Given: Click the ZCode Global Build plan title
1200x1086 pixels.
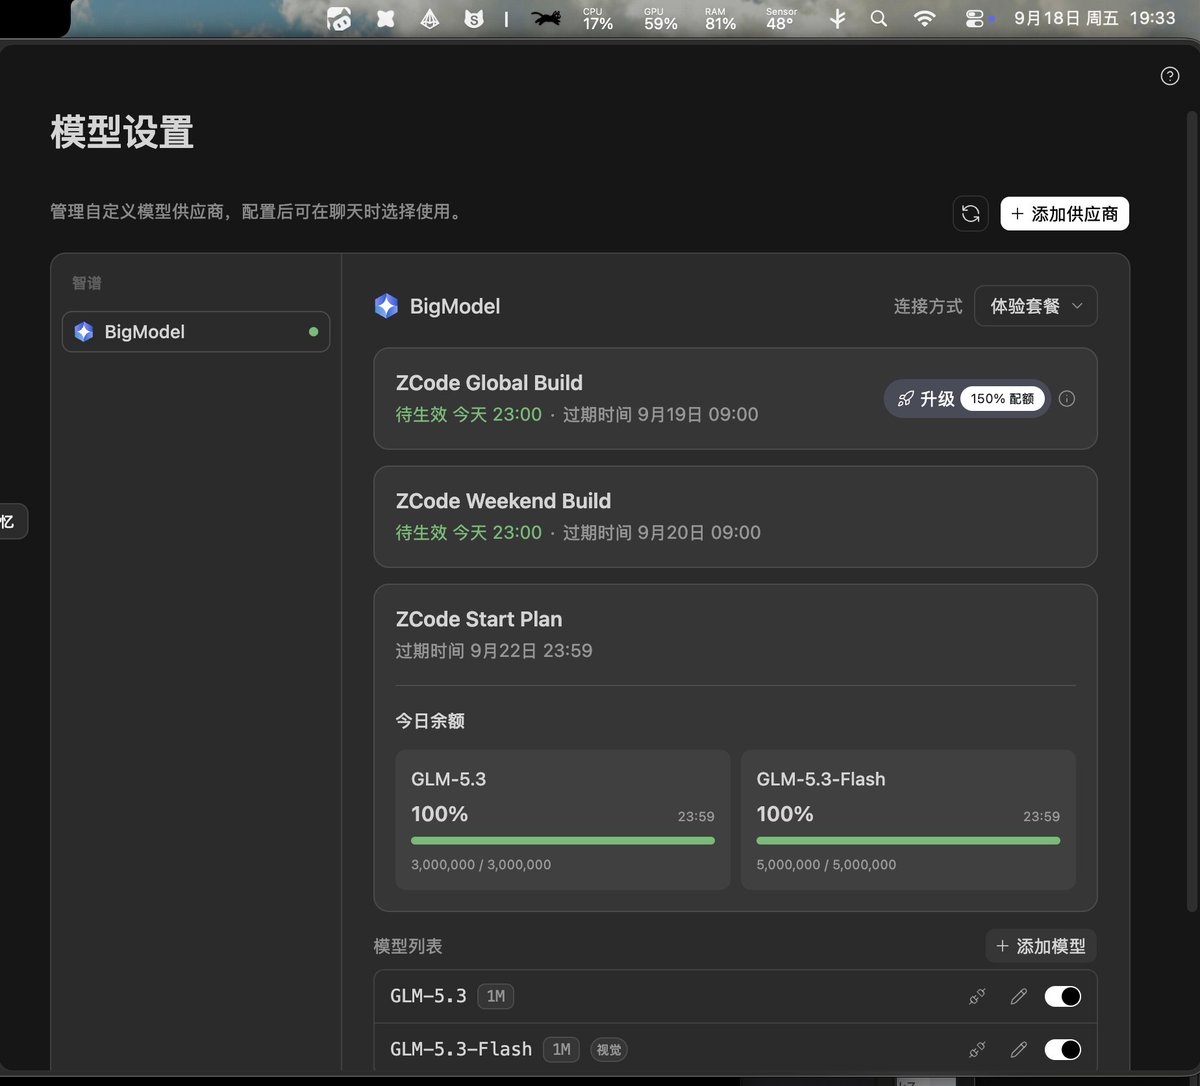Looking at the screenshot, I should pos(489,383).
